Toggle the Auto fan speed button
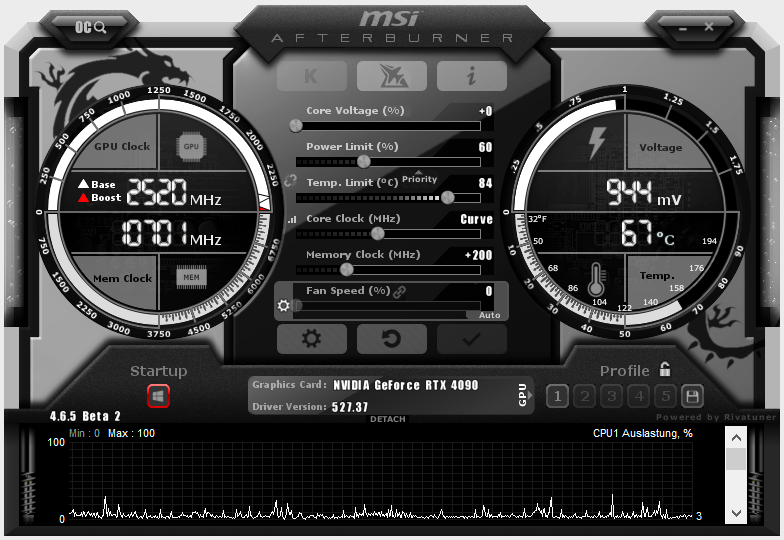The height and width of the screenshot is (540, 784). point(489,315)
